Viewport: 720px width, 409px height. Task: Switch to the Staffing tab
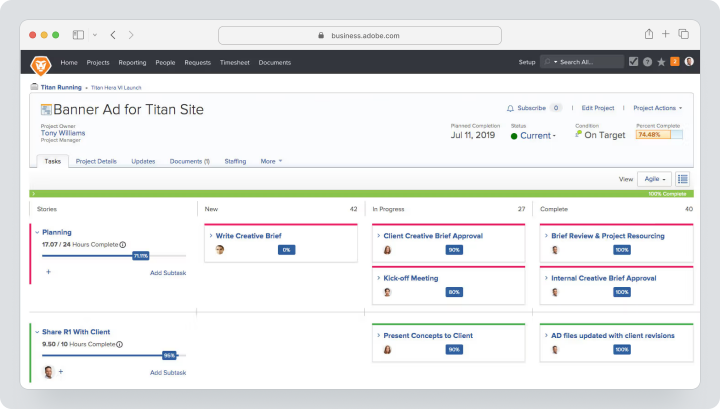click(235, 162)
